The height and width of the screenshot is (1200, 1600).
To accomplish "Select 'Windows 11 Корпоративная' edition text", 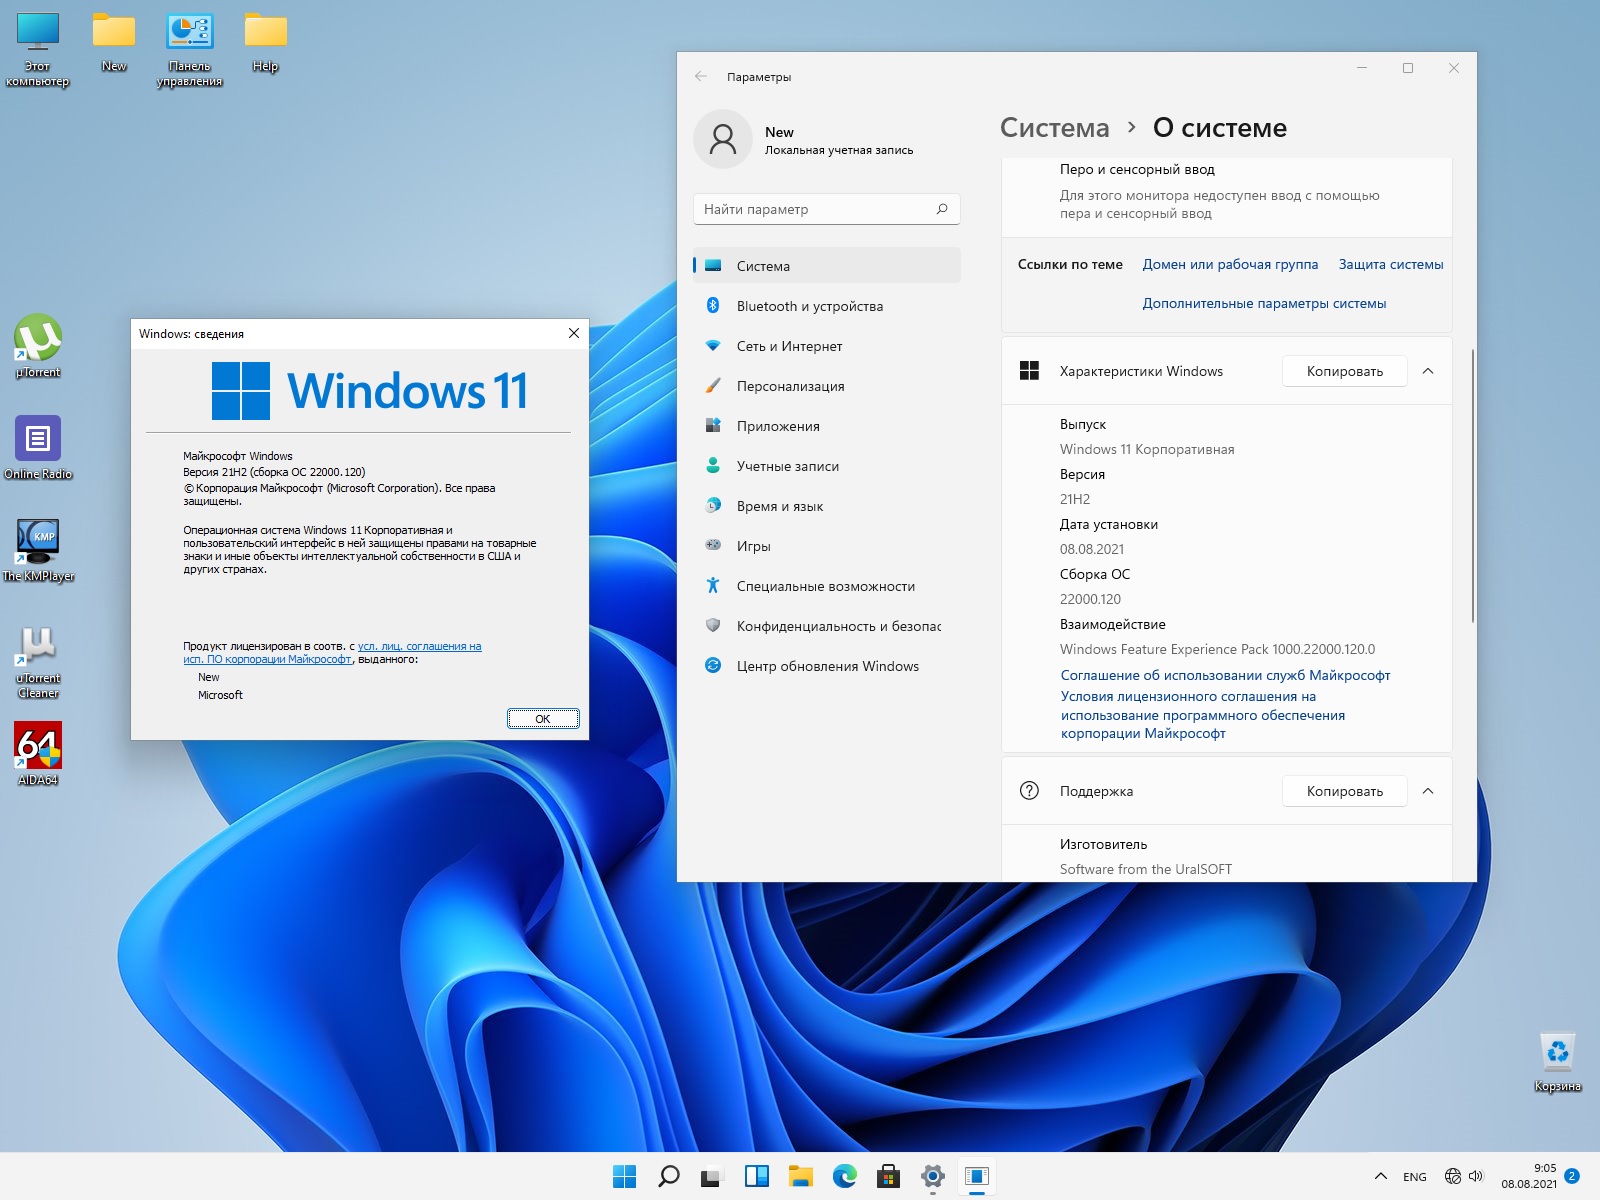I will click(1147, 449).
